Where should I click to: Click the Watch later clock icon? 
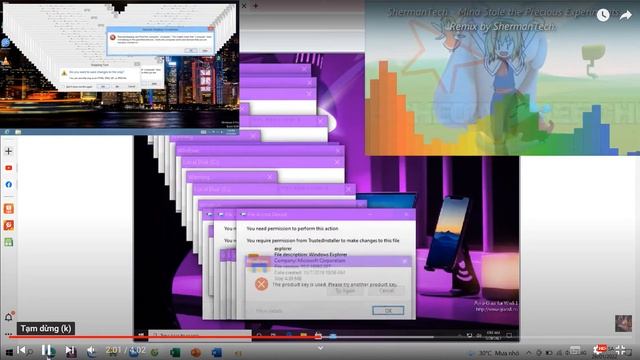603,15
